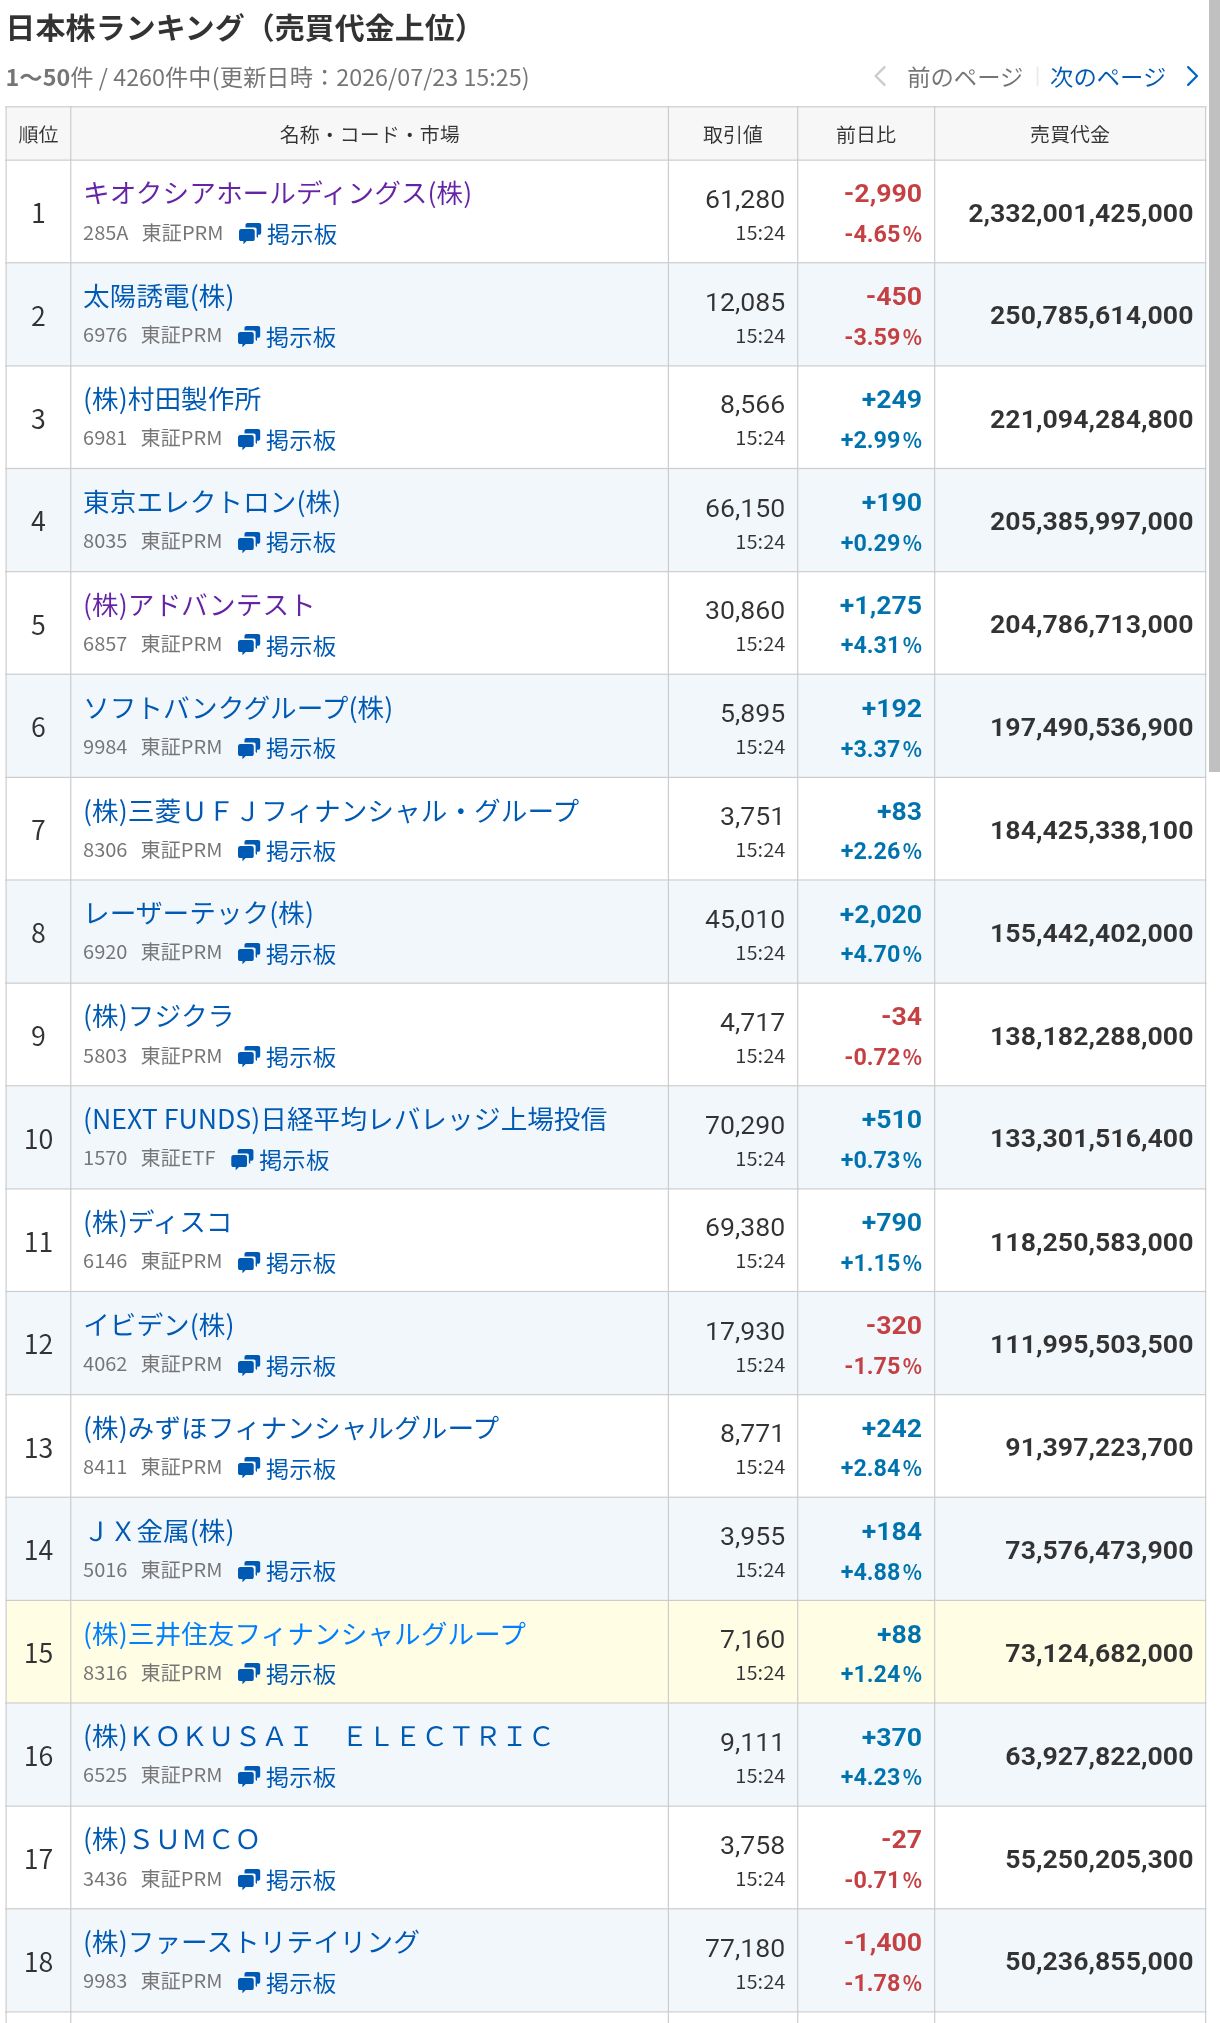This screenshot has width=1220, height=2023.
Task: Open (株)三井住友フィナンシャルグループ stock page
Action: coord(304,1634)
